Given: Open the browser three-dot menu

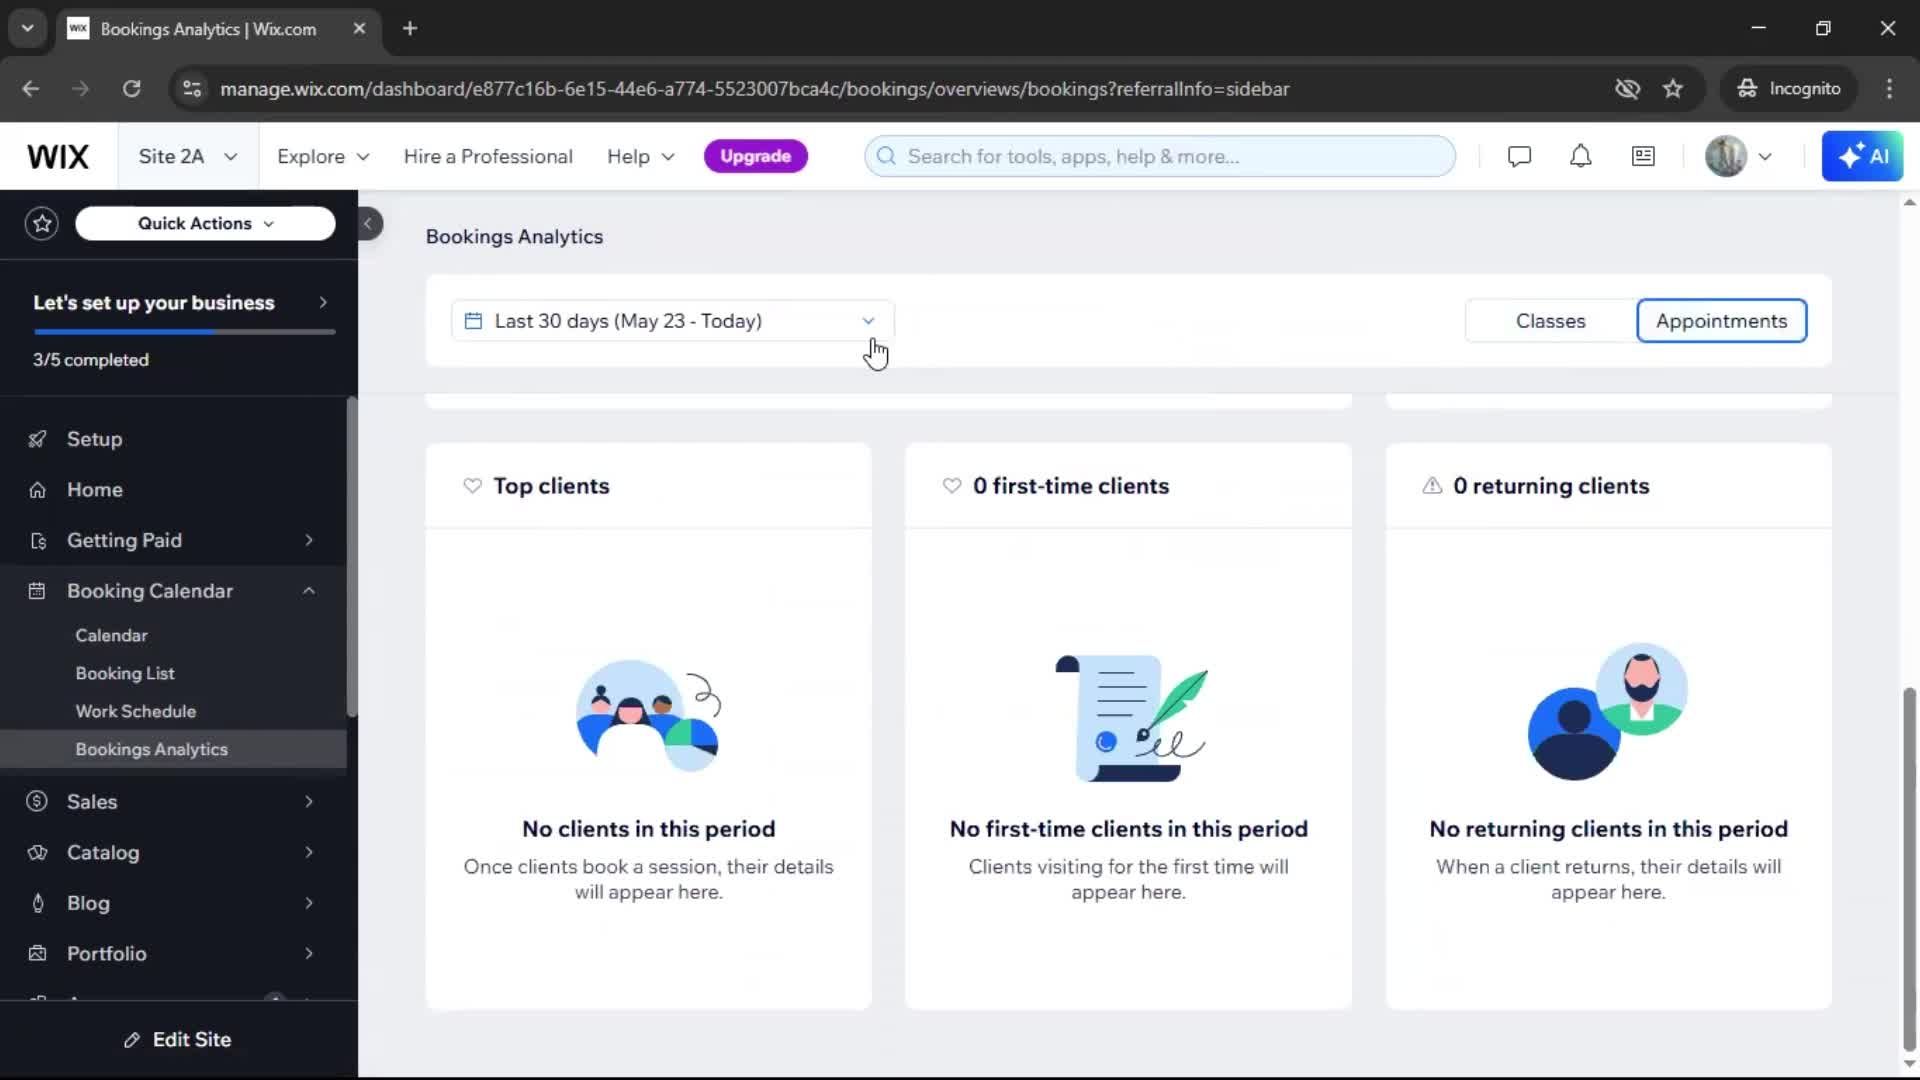Looking at the screenshot, I should coord(1889,89).
